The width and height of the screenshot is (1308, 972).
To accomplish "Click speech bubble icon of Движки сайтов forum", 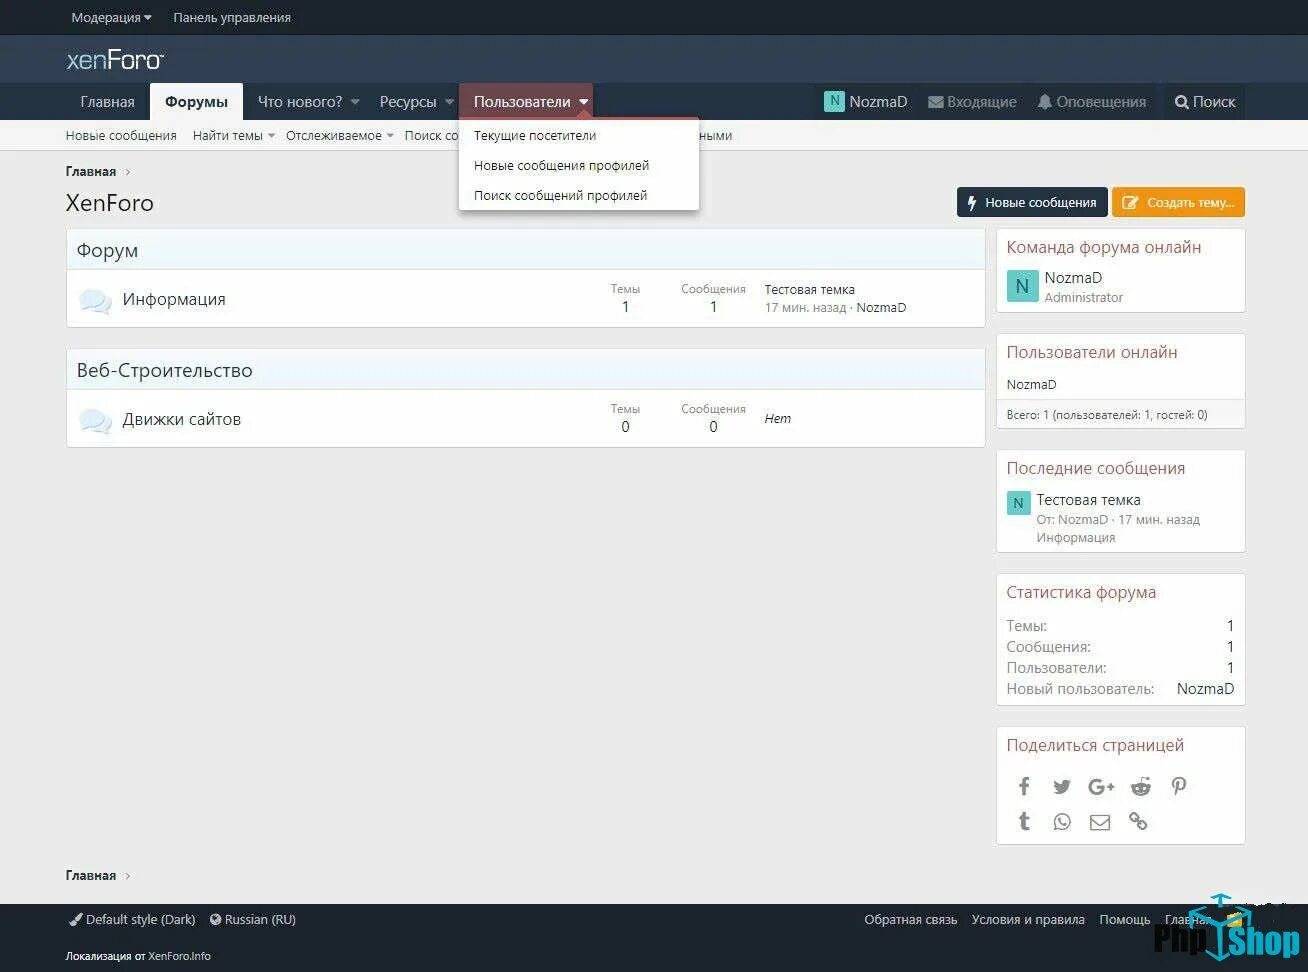I will pos(95,420).
